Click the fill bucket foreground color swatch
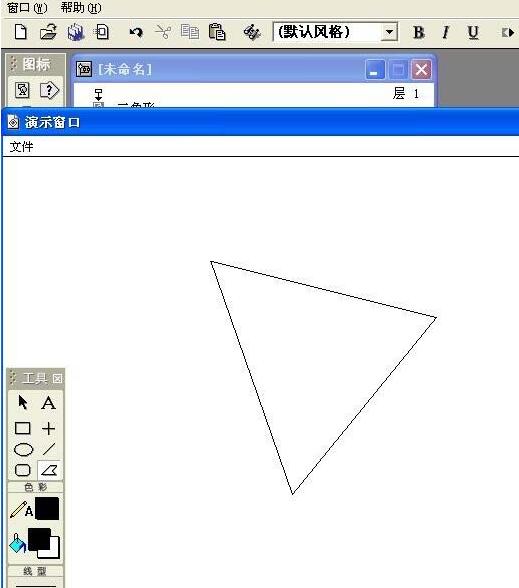 pos(39,539)
